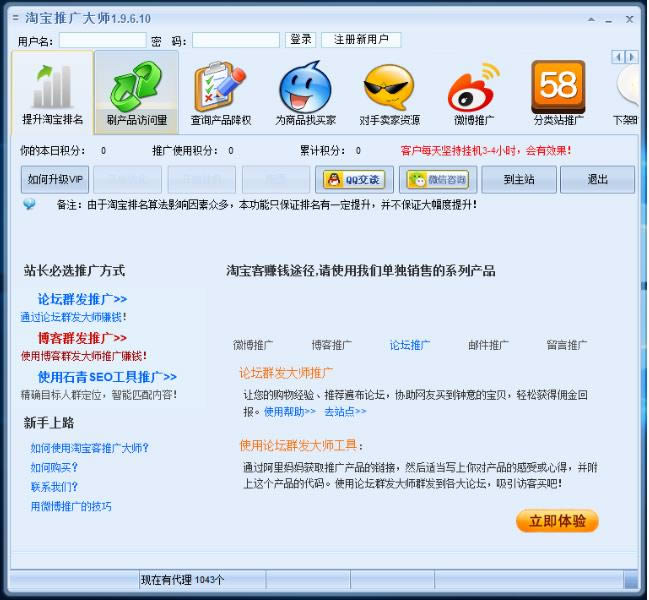Open the 如何购买? link

coord(54,467)
